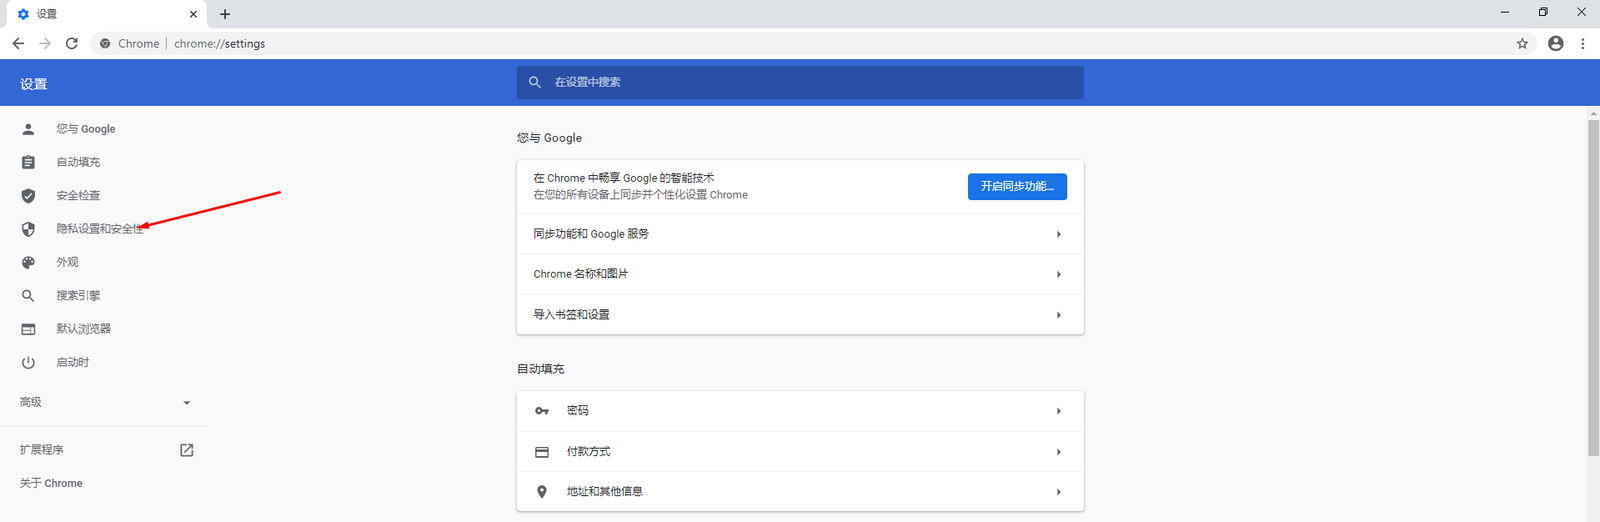1600x522 pixels.
Task: Click the palette icon for 外观
Action: (28, 262)
